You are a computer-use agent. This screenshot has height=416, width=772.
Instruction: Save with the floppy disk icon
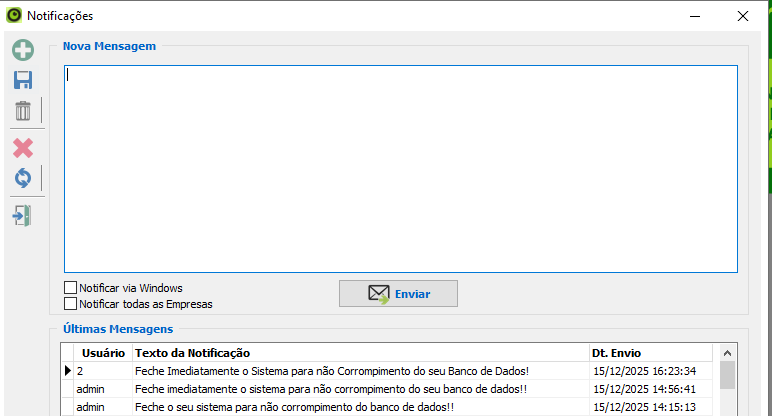pyautogui.click(x=23, y=81)
